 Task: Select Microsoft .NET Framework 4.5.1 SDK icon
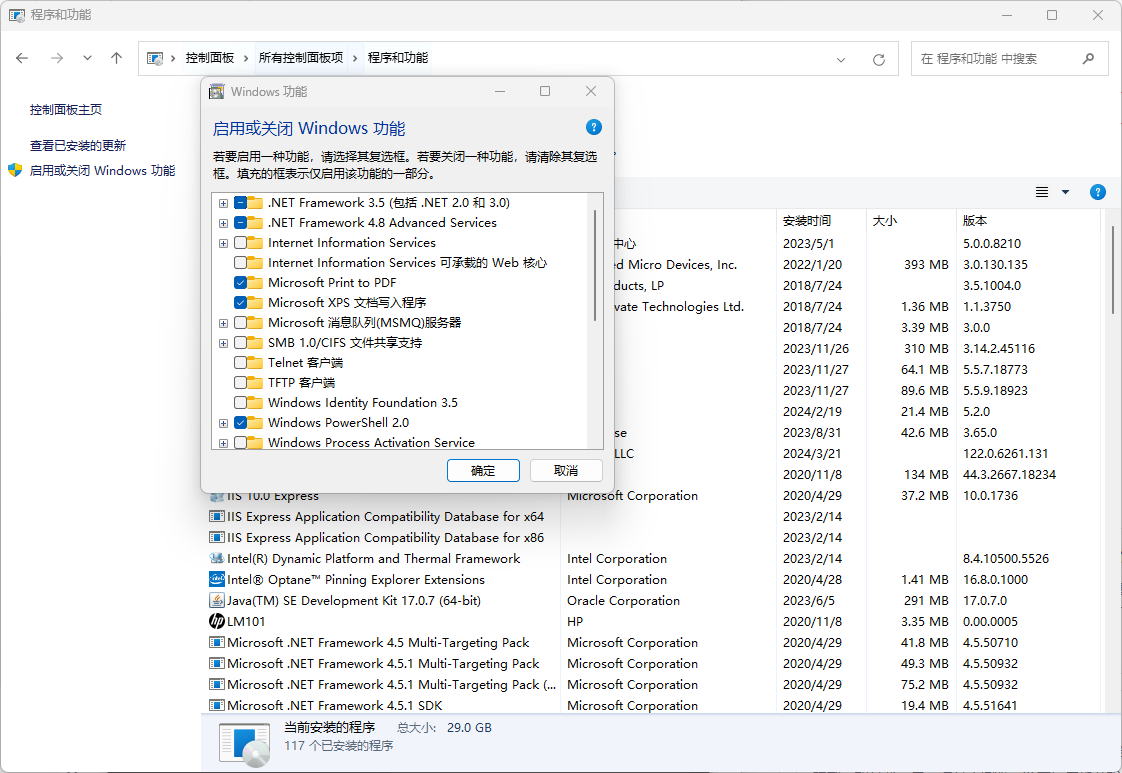point(217,706)
